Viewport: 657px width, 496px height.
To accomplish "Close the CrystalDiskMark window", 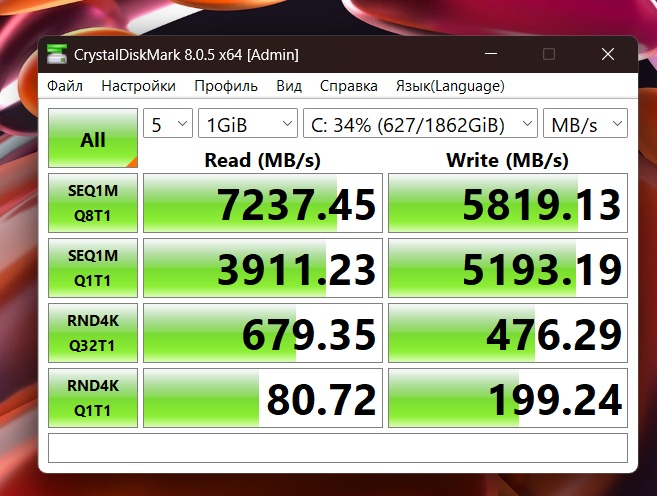I will coord(608,54).
